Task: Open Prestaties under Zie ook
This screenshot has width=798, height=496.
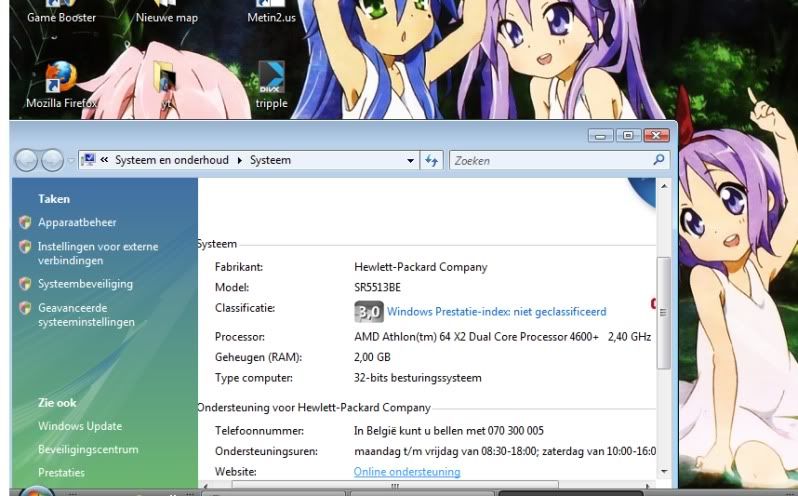Action: (61, 472)
